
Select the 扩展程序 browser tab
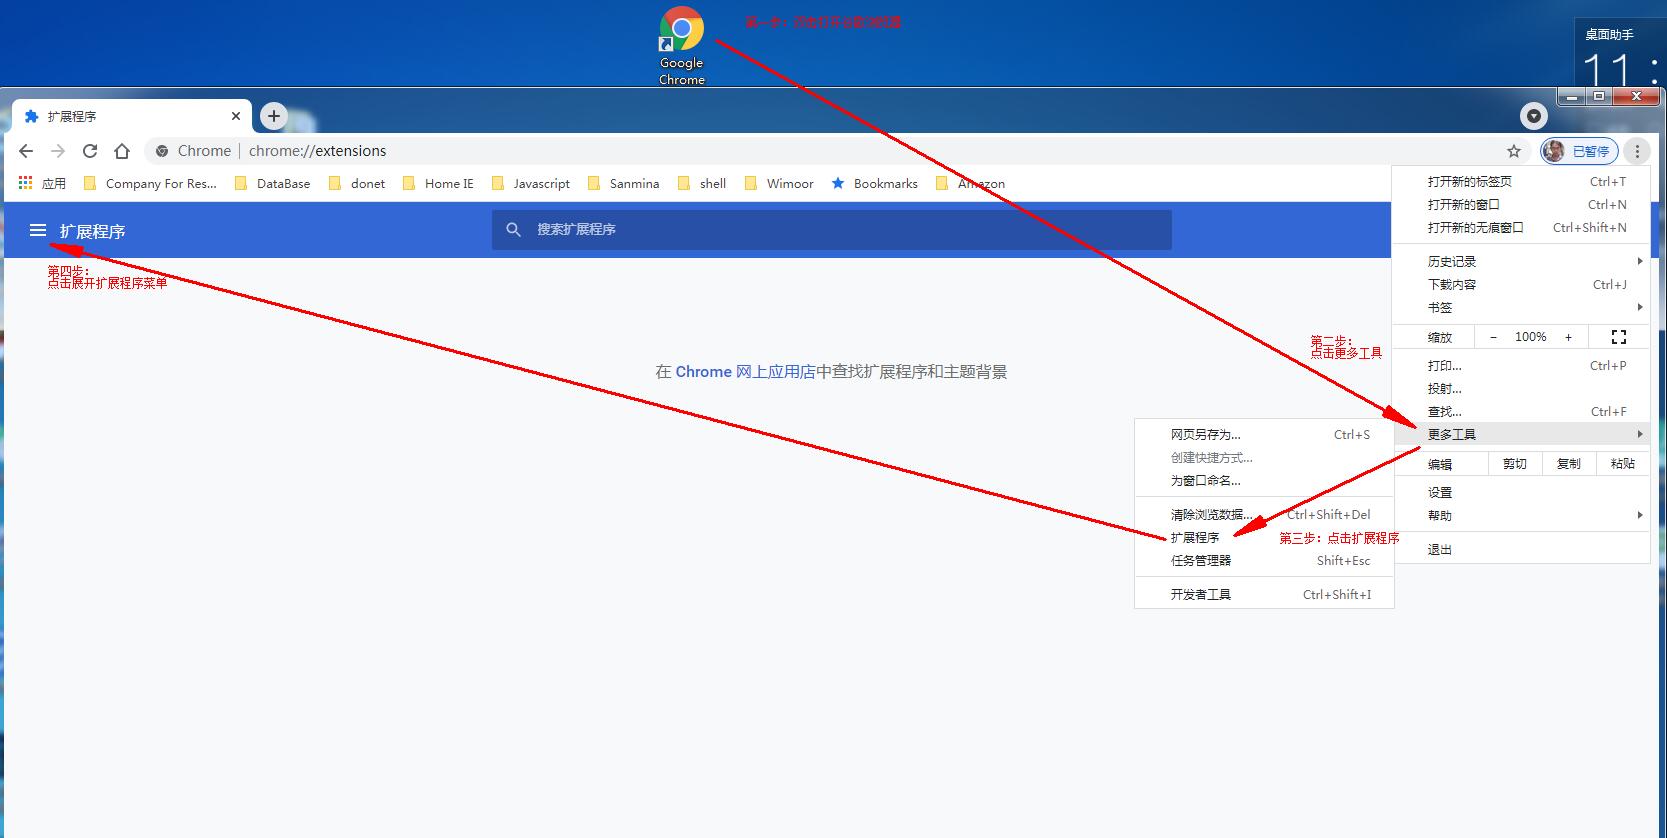coord(132,116)
